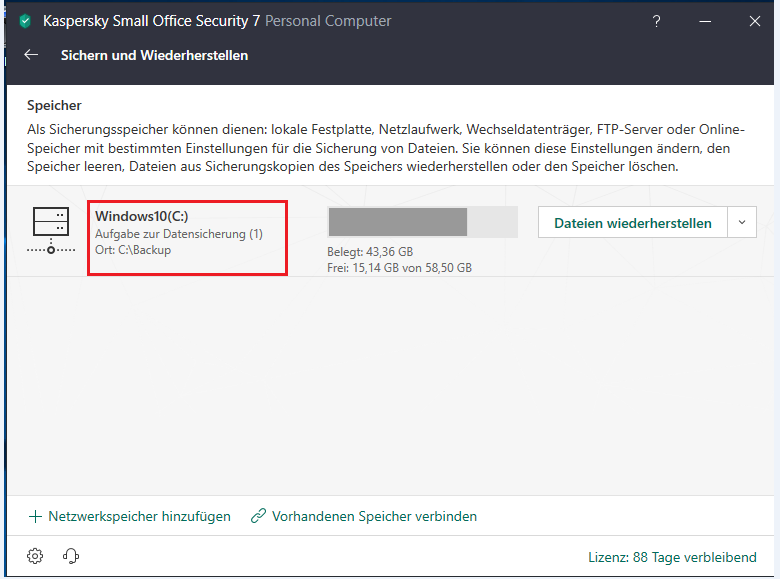Viewport: 780px width, 579px height.
Task: Open settings with the gear icon
Action: point(36,556)
